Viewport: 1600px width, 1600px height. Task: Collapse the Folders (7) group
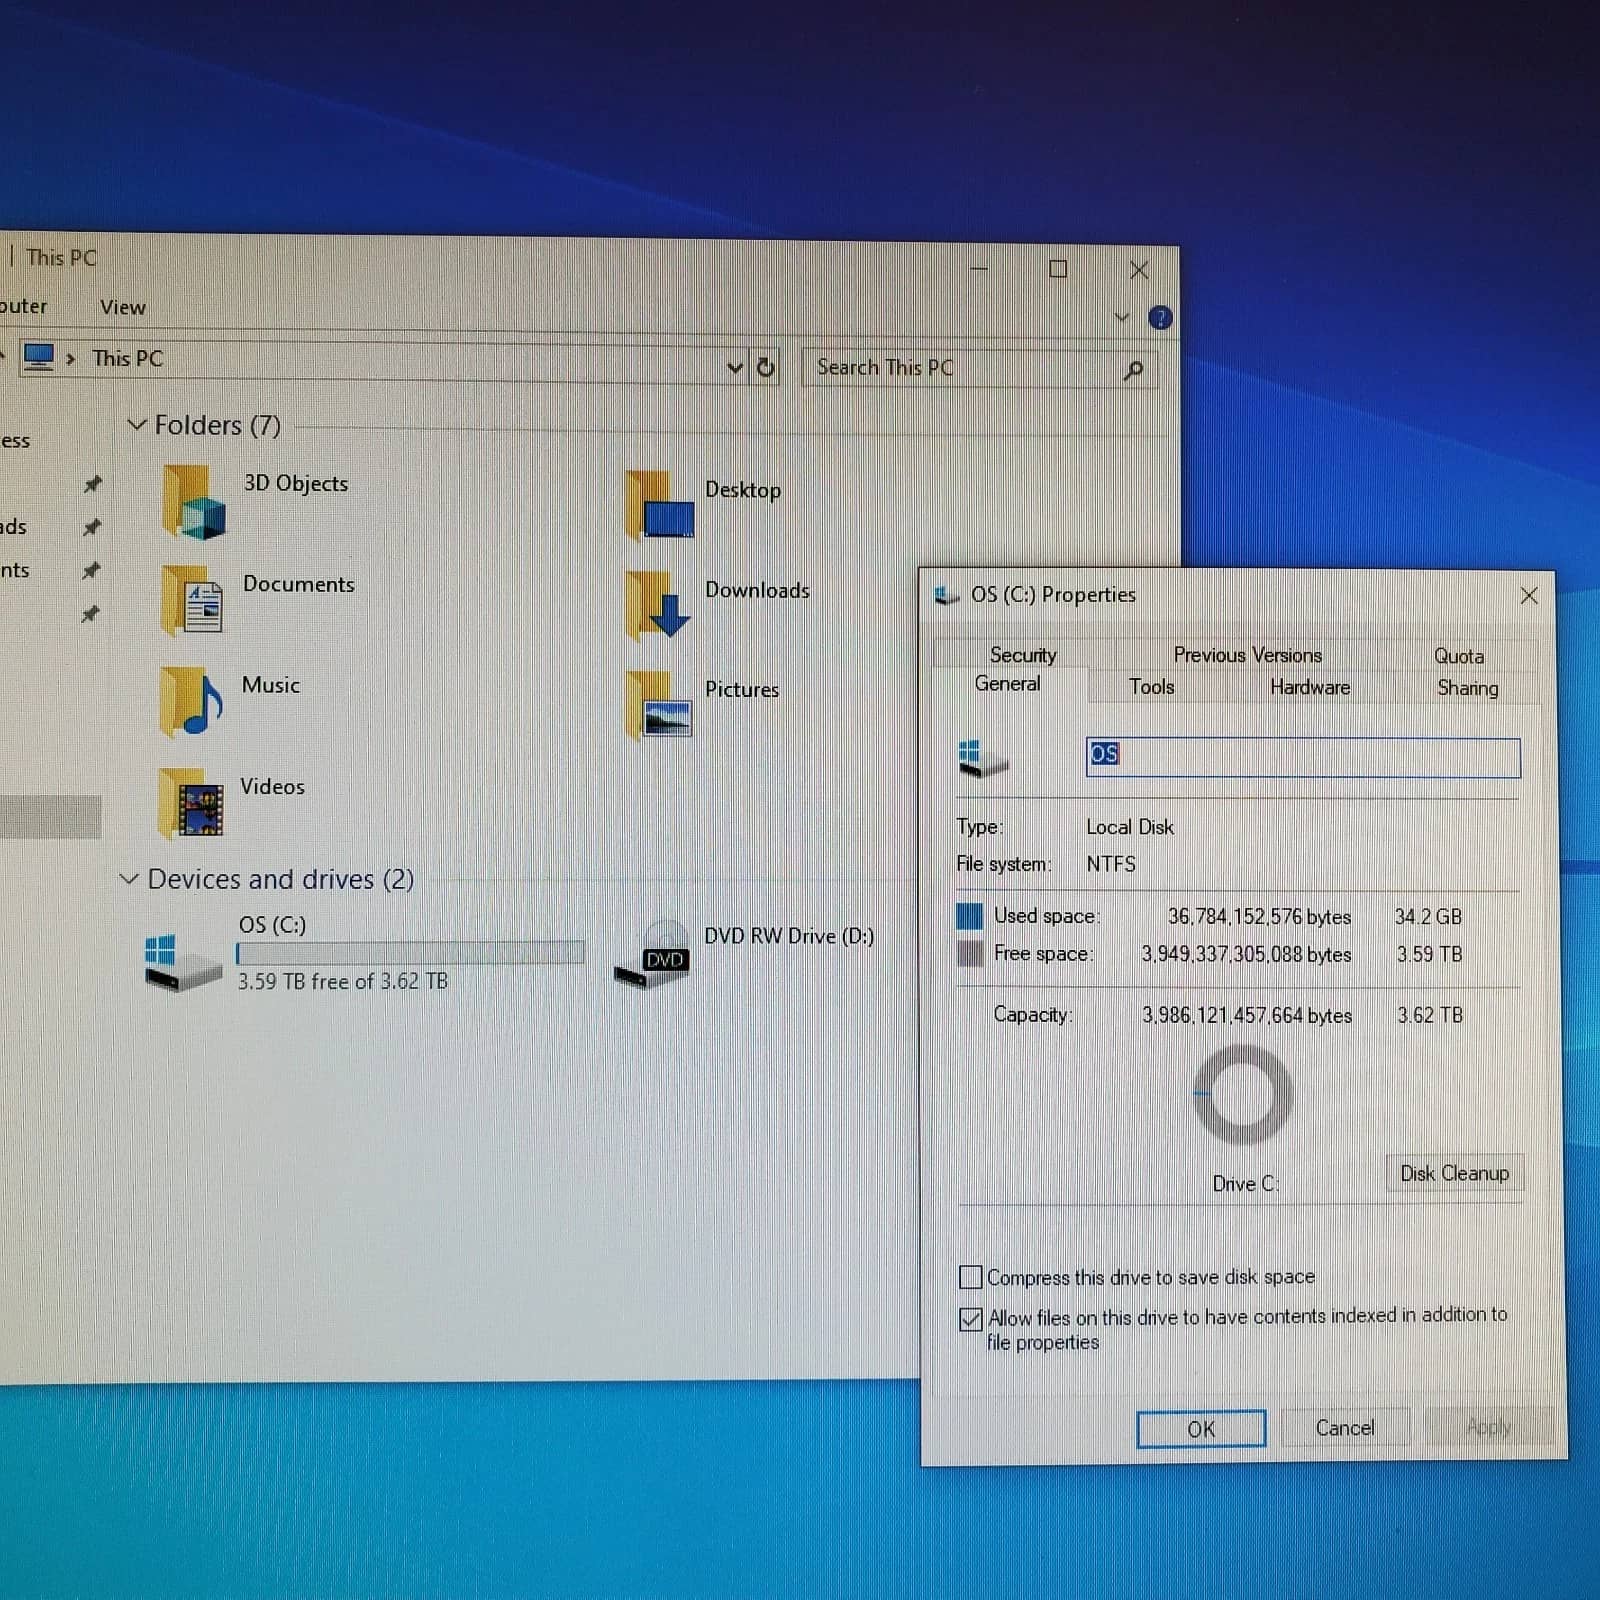[137, 425]
